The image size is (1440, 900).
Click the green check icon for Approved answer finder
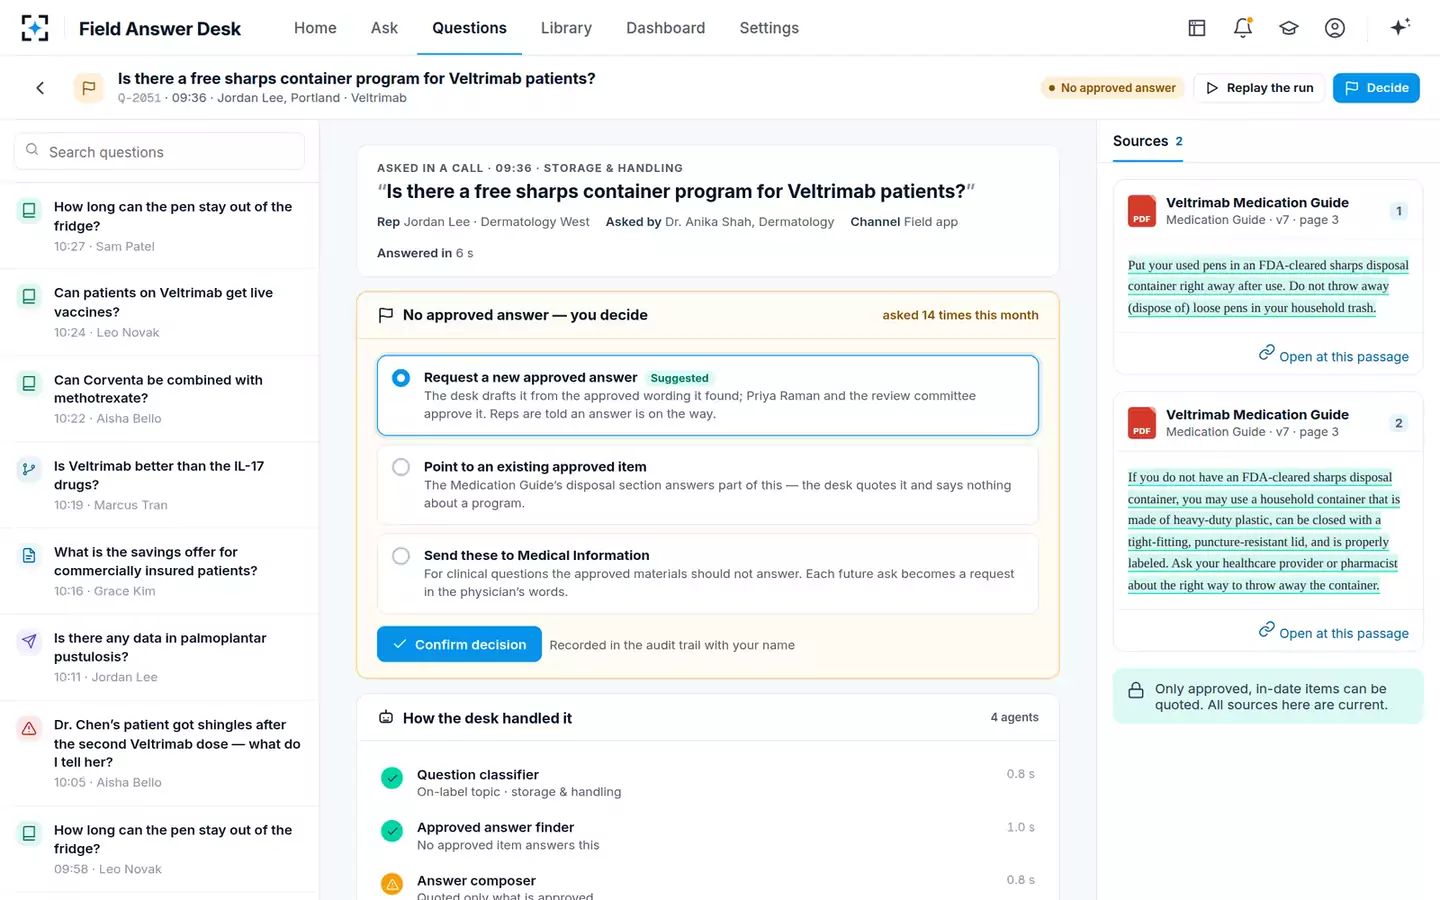pyautogui.click(x=392, y=831)
